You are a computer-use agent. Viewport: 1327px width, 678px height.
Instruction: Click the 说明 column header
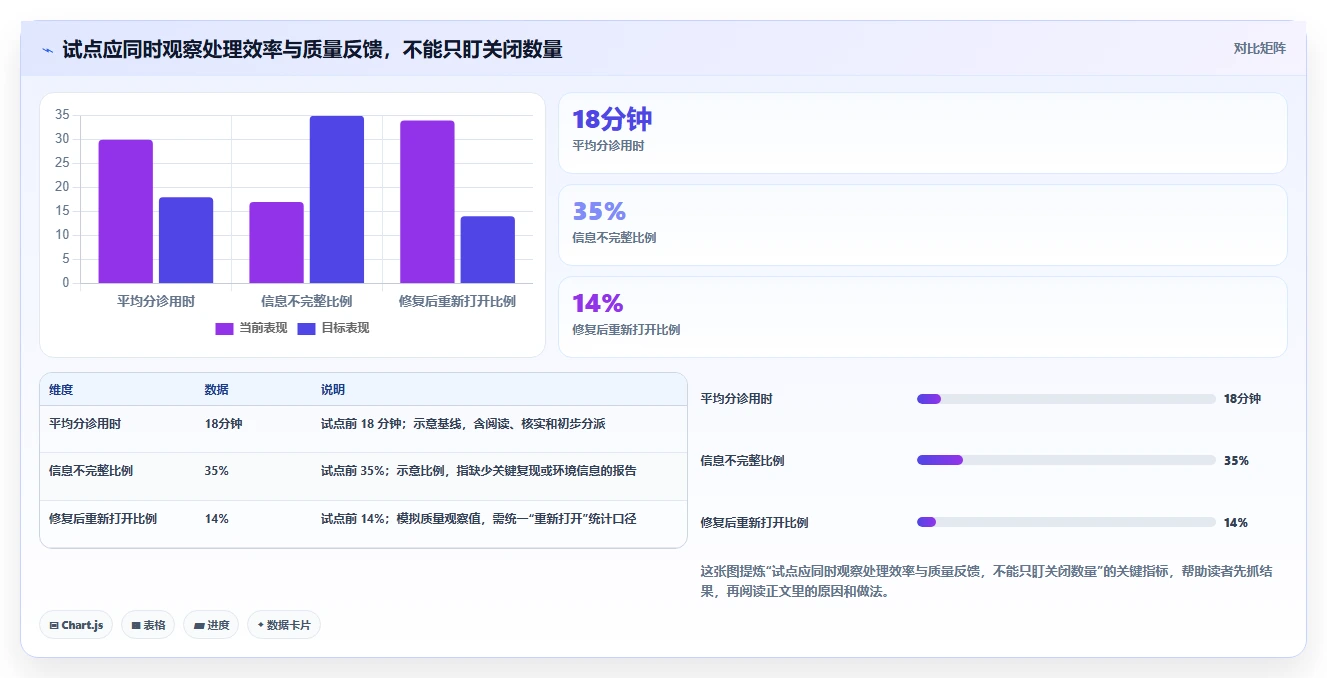(333, 390)
